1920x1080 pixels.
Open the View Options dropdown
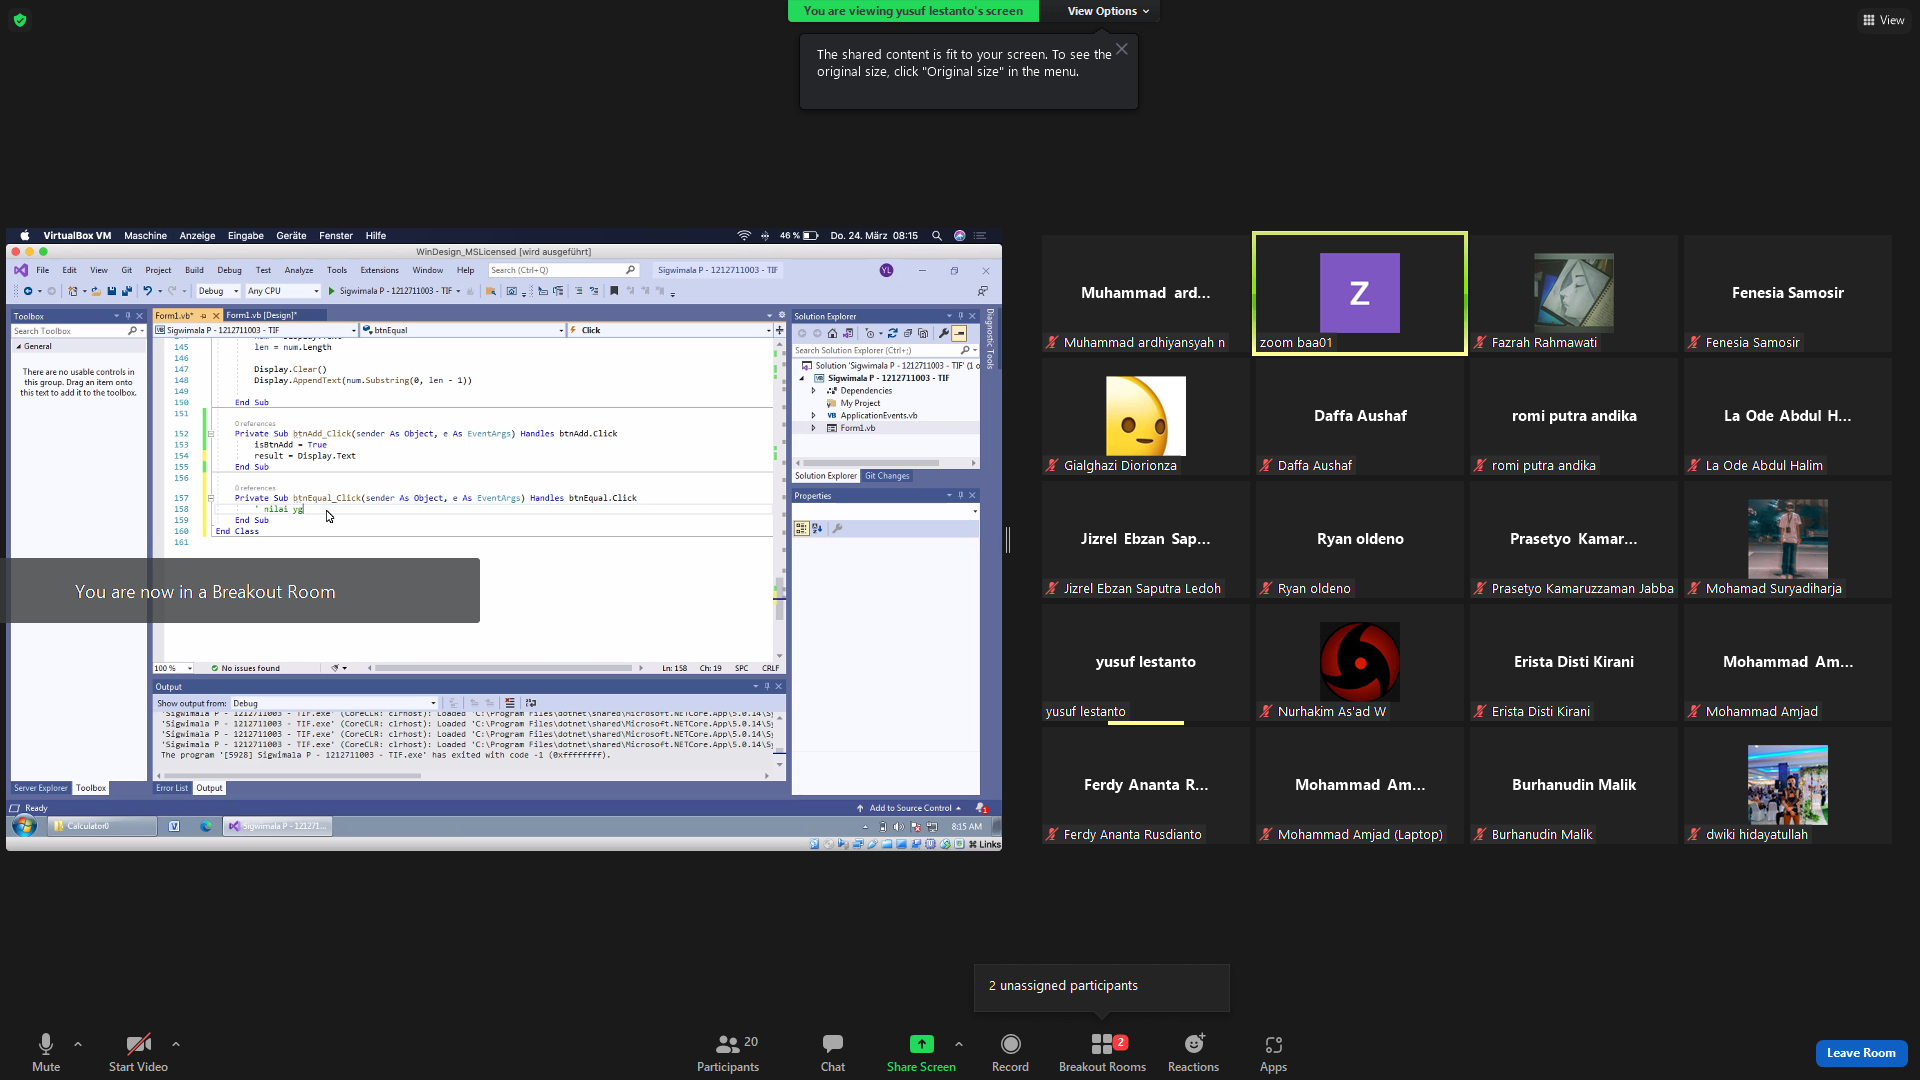(1108, 11)
